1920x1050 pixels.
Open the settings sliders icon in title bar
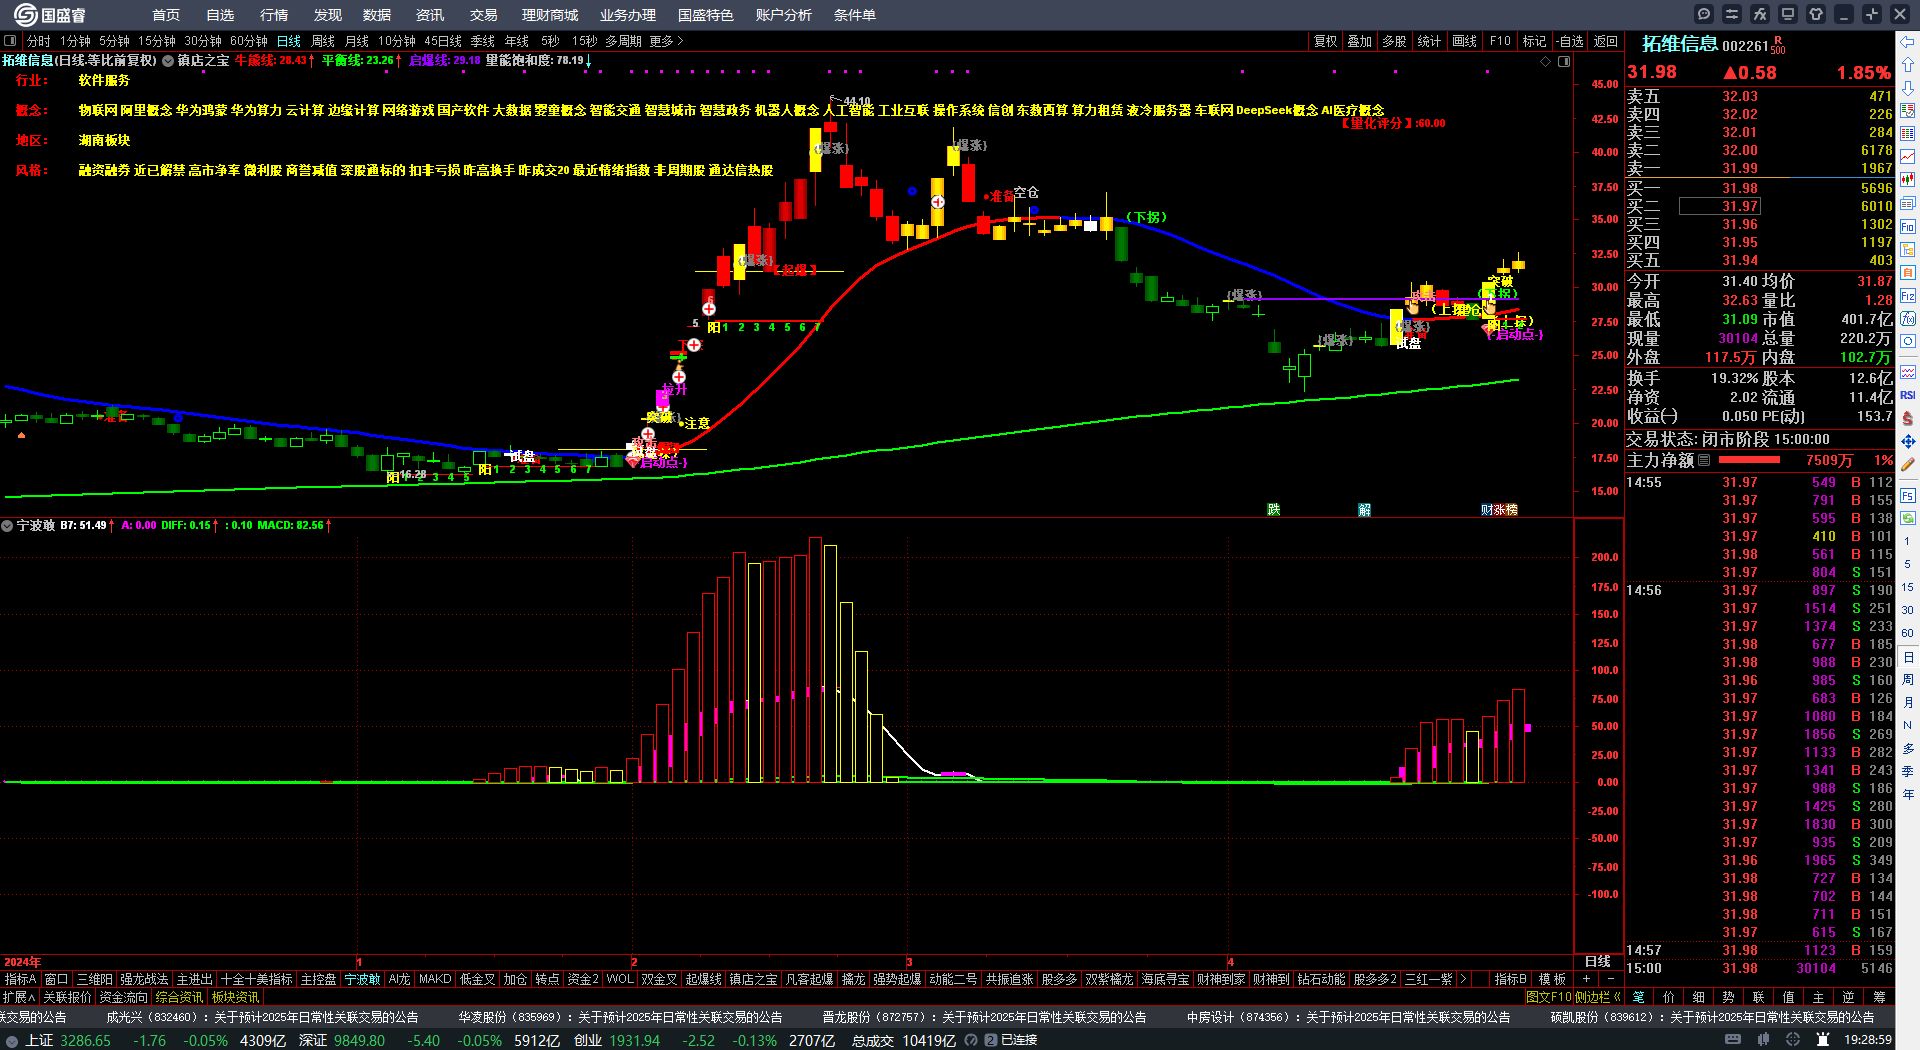pos(1732,14)
